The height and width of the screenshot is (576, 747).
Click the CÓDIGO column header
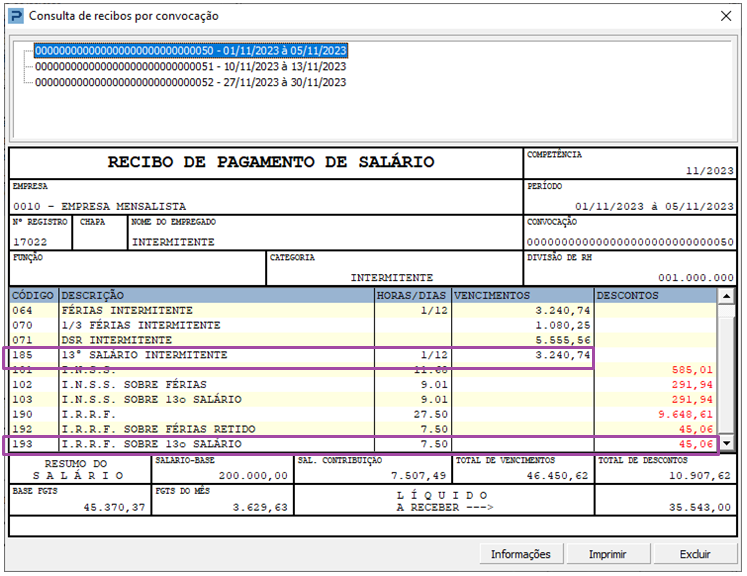[x=33, y=295]
